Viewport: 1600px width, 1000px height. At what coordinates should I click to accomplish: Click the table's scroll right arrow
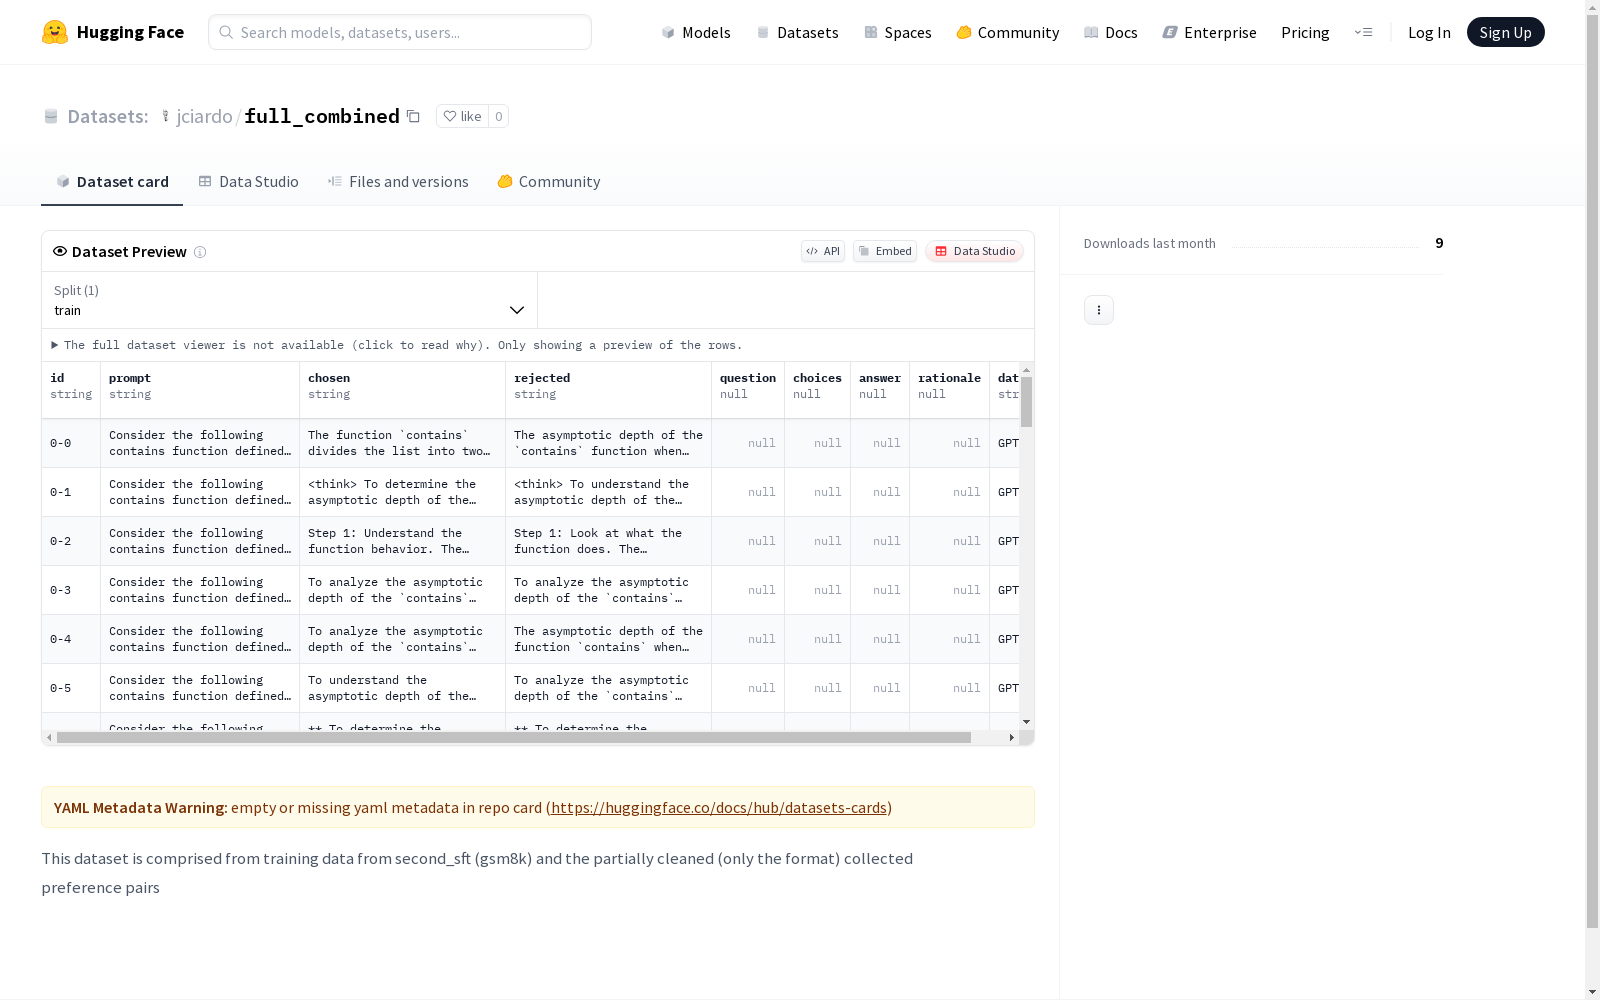point(1012,738)
